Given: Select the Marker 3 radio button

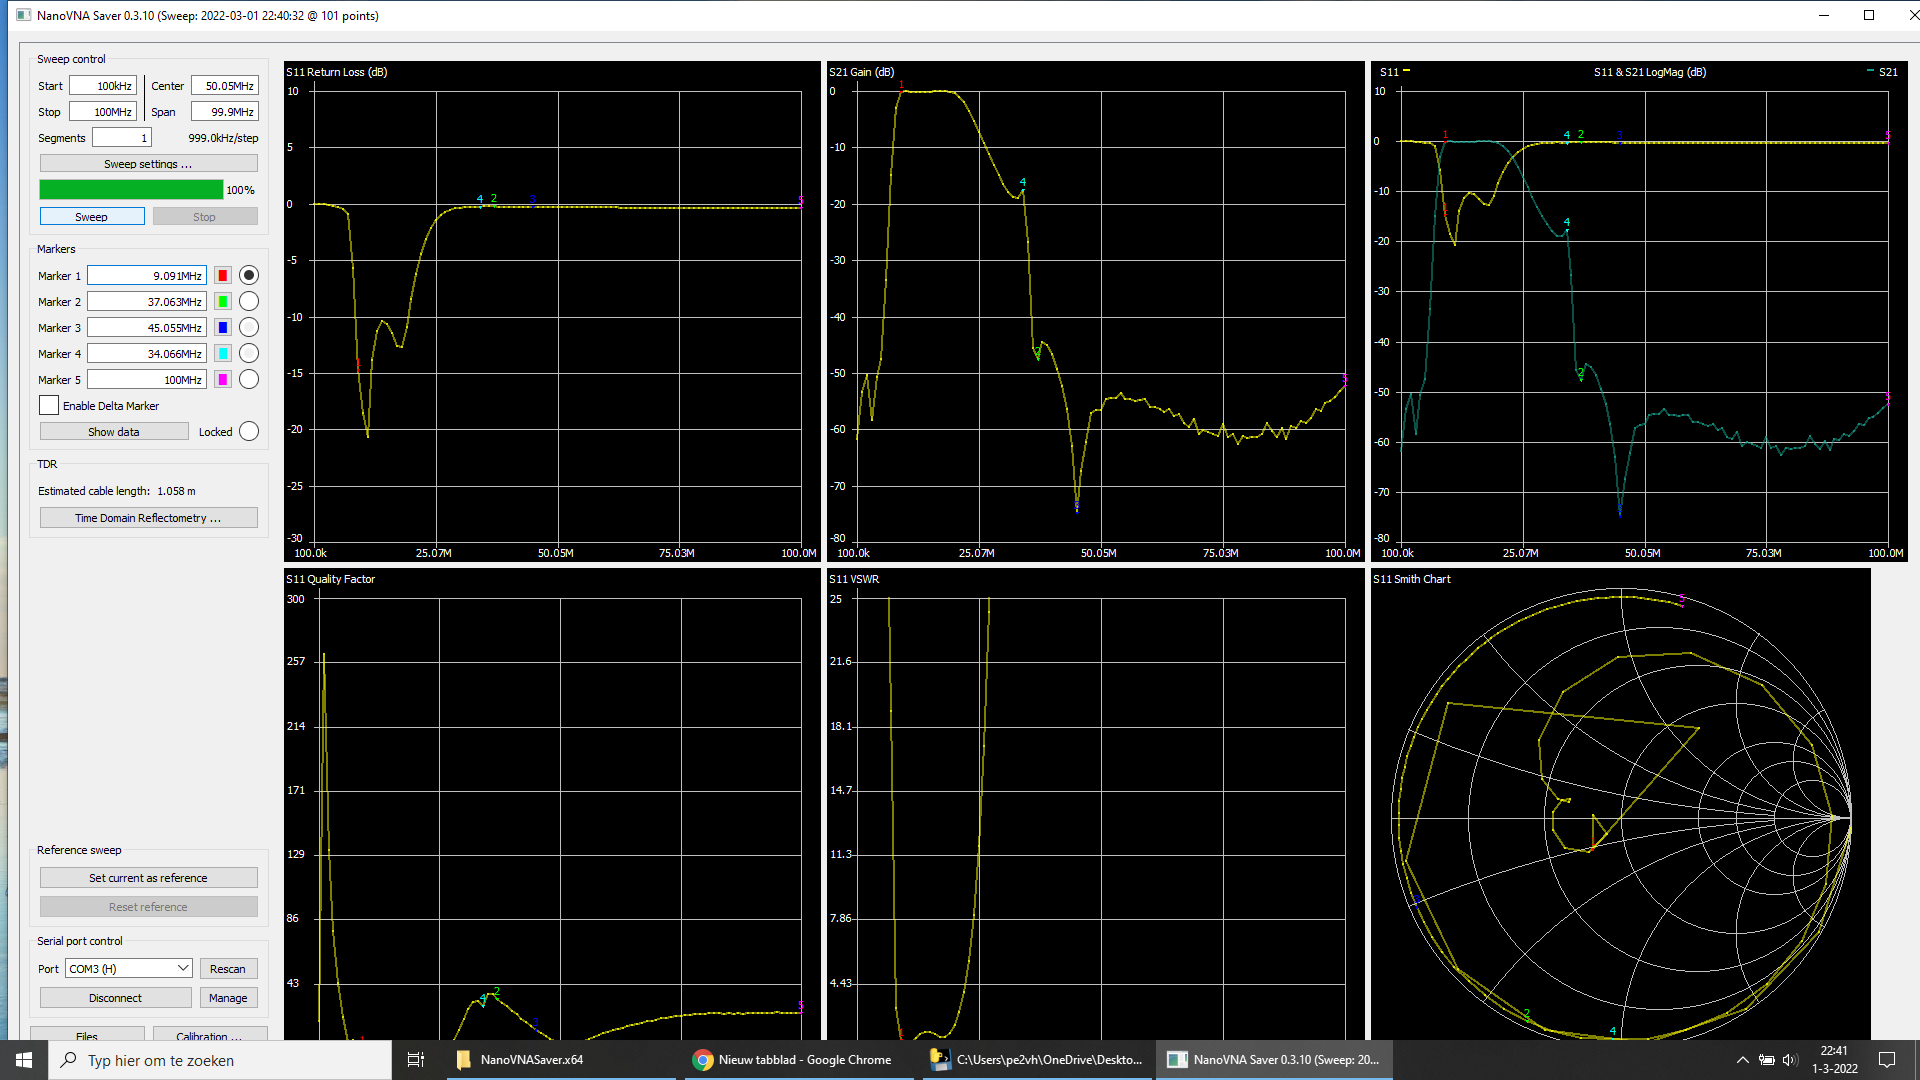Looking at the screenshot, I should click(249, 327).
